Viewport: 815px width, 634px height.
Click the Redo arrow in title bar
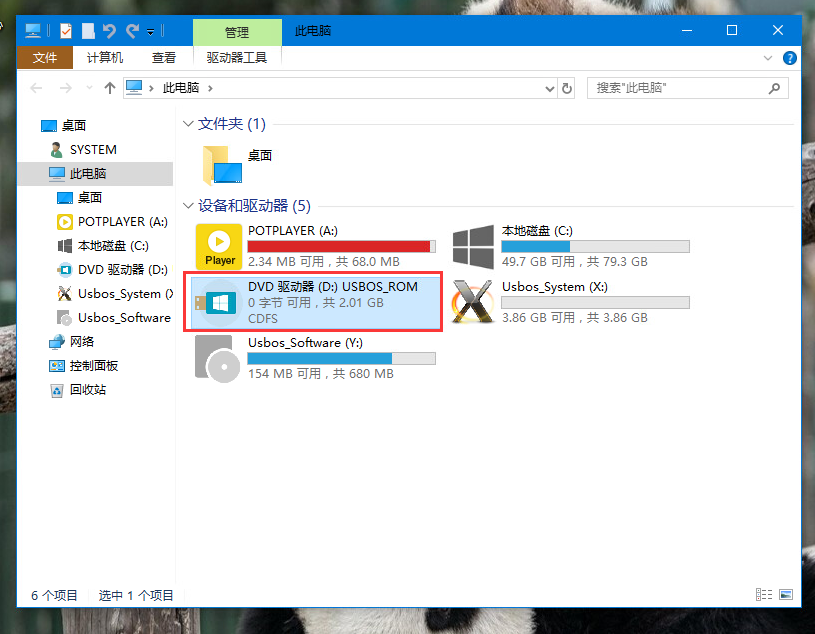click(132, 31)
